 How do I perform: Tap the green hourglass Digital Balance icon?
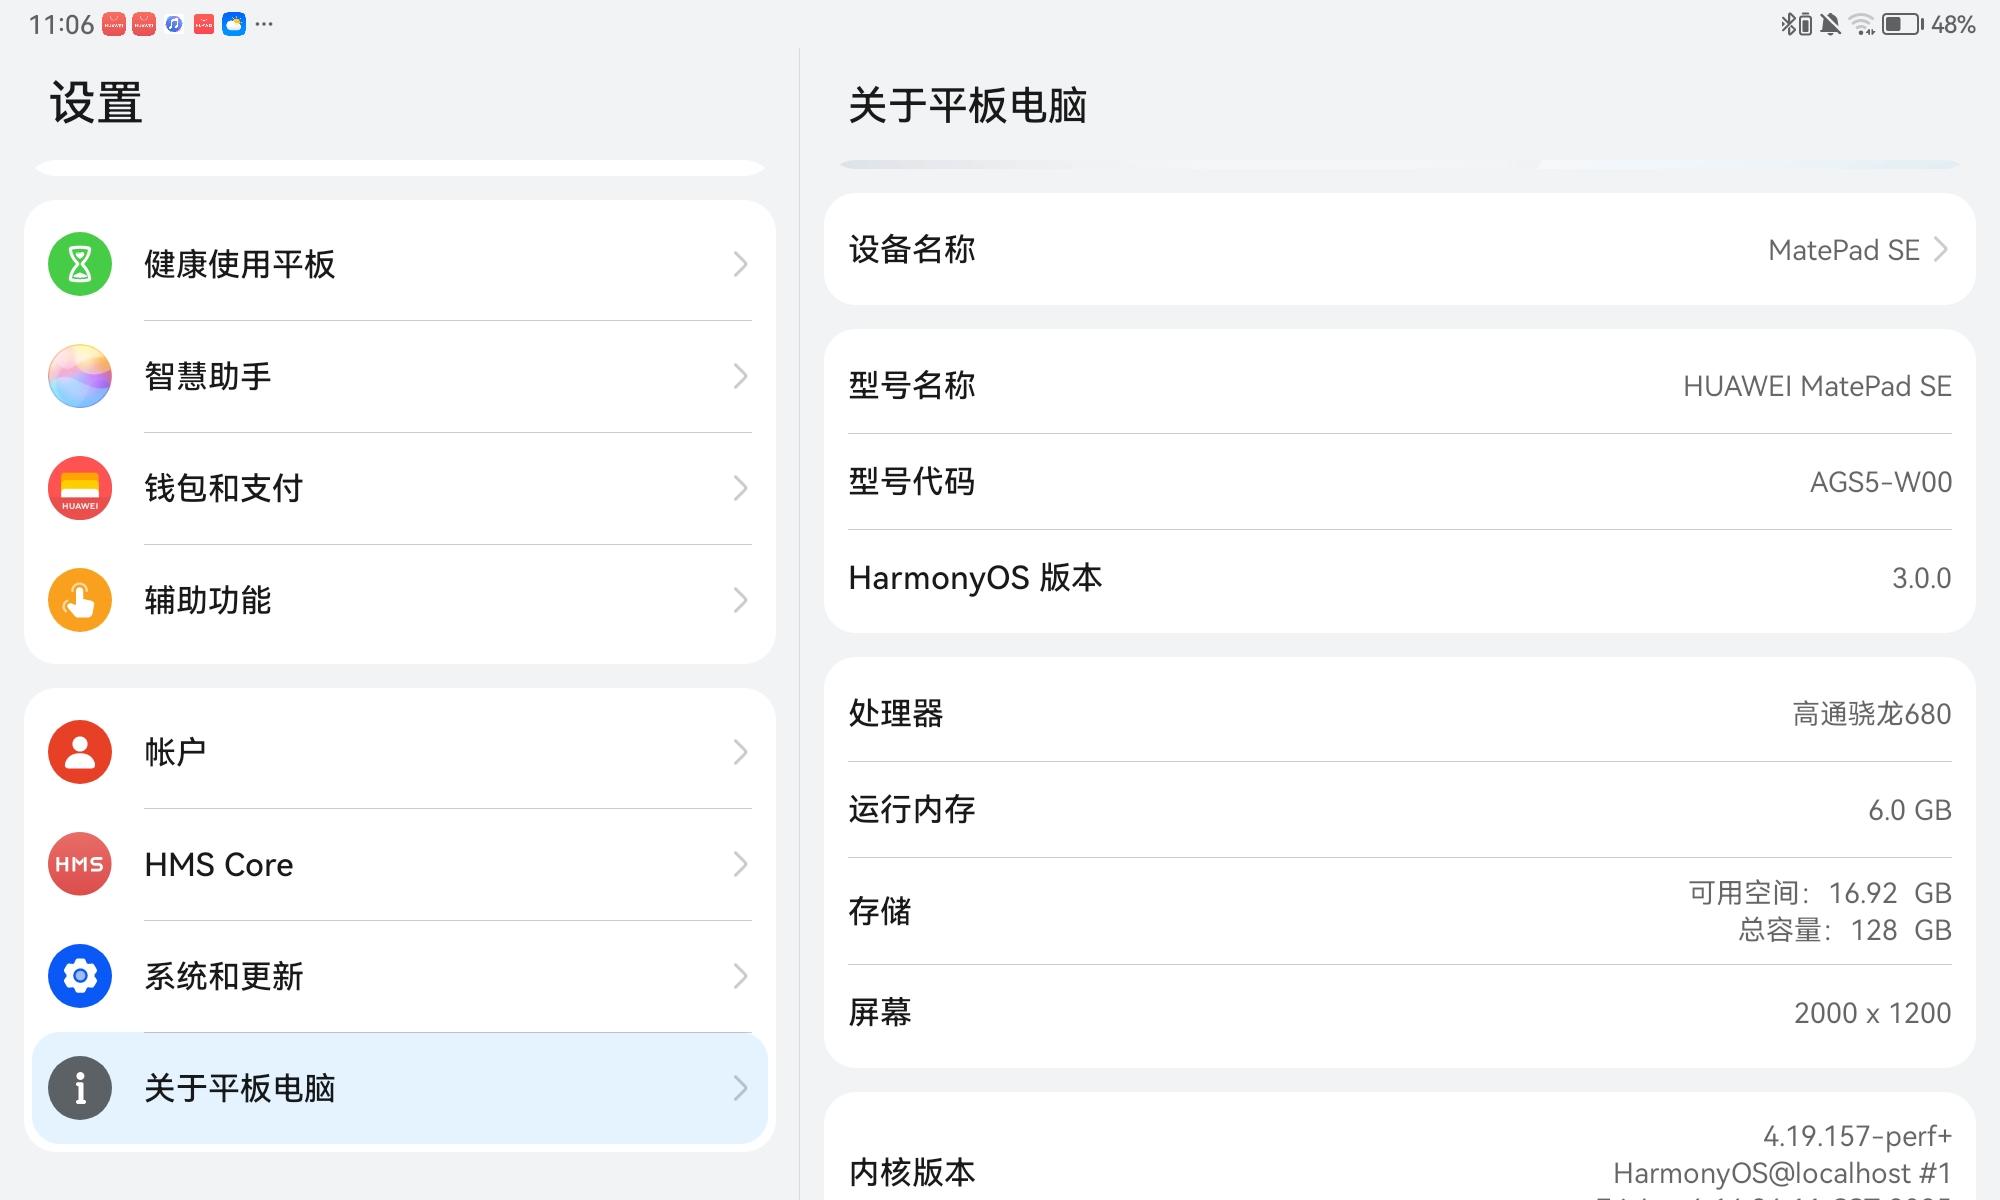tap(80, 264)
